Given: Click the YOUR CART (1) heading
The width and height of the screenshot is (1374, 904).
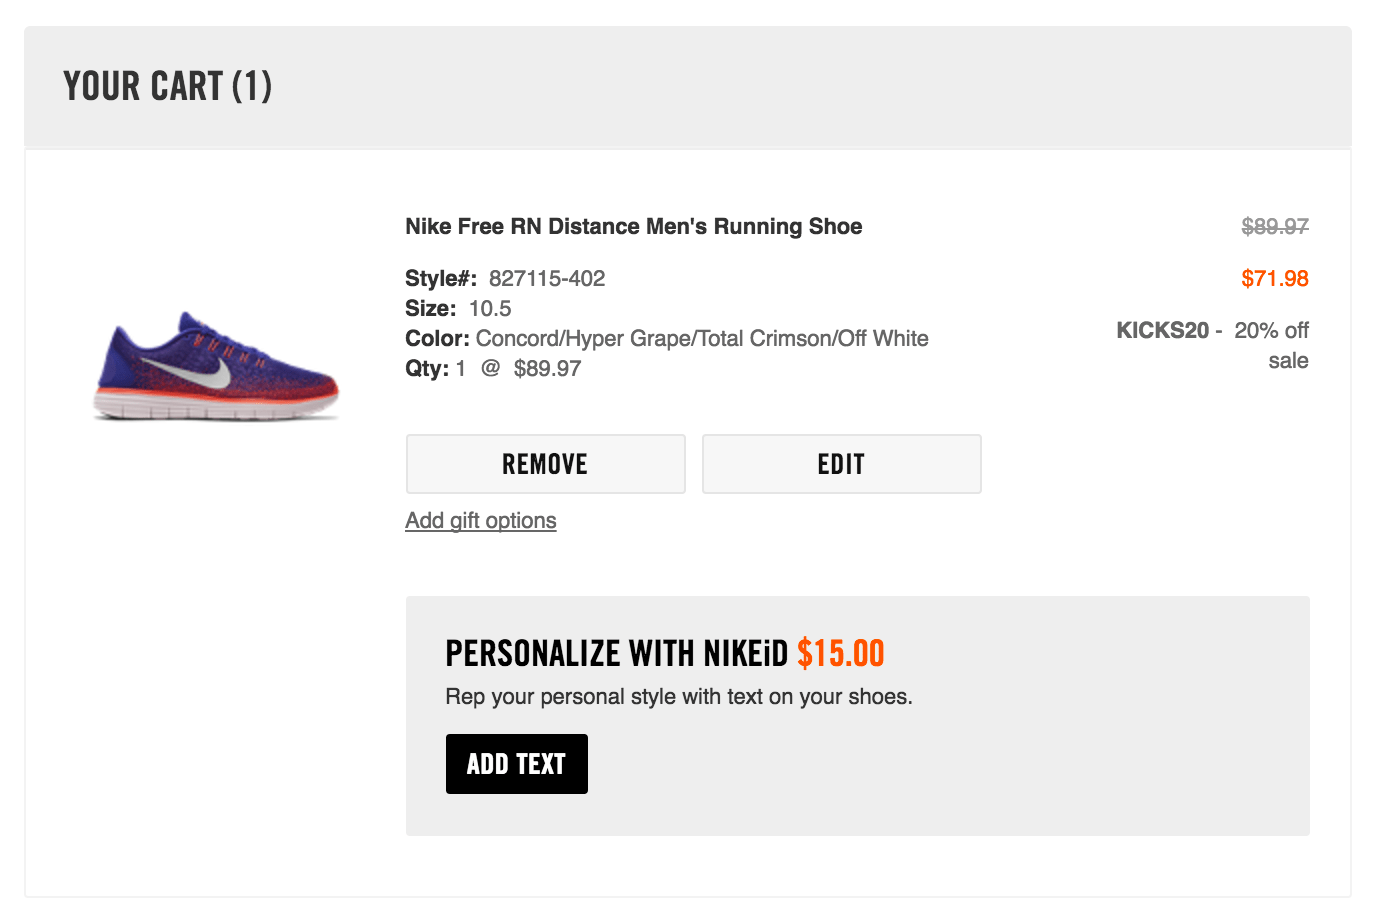Looking at the screenshot, I should (x=167, y=87).
